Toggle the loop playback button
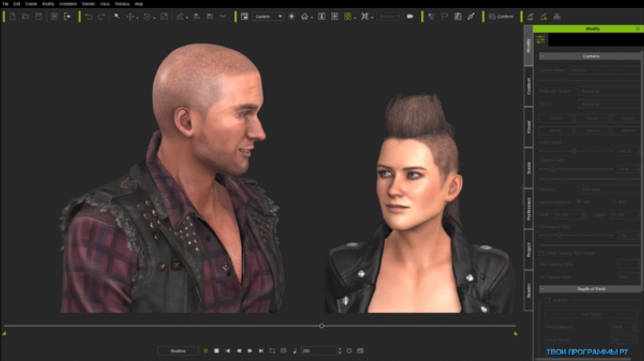The image size is (644, 361). point(272,351)
